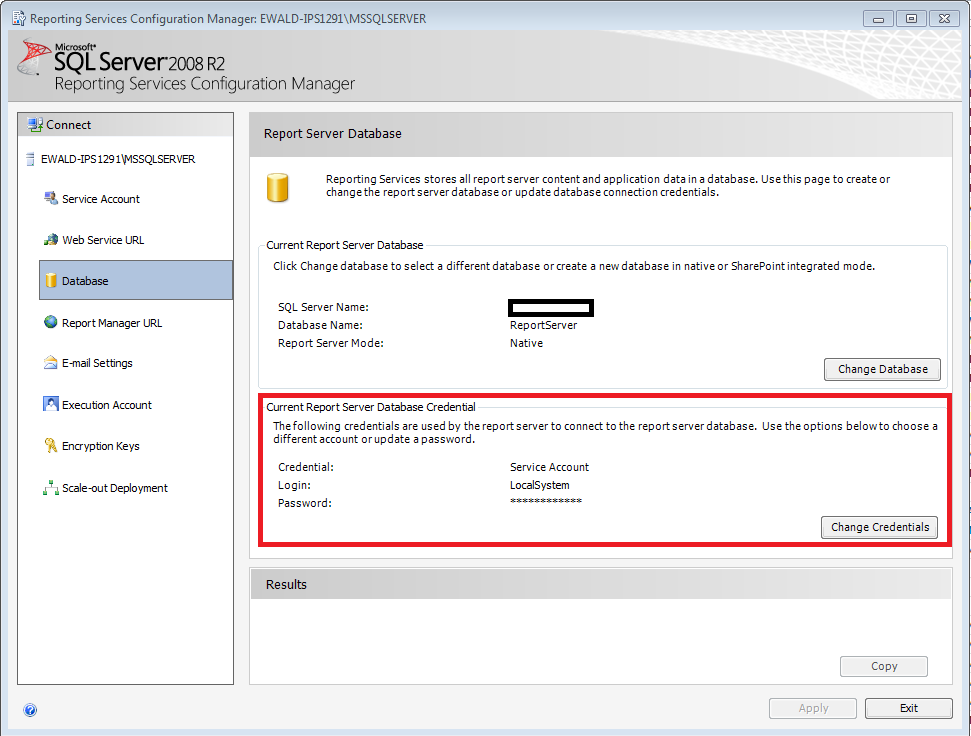
Task: Click the Report Manager URL globe icon
Action: coord(51,322)
